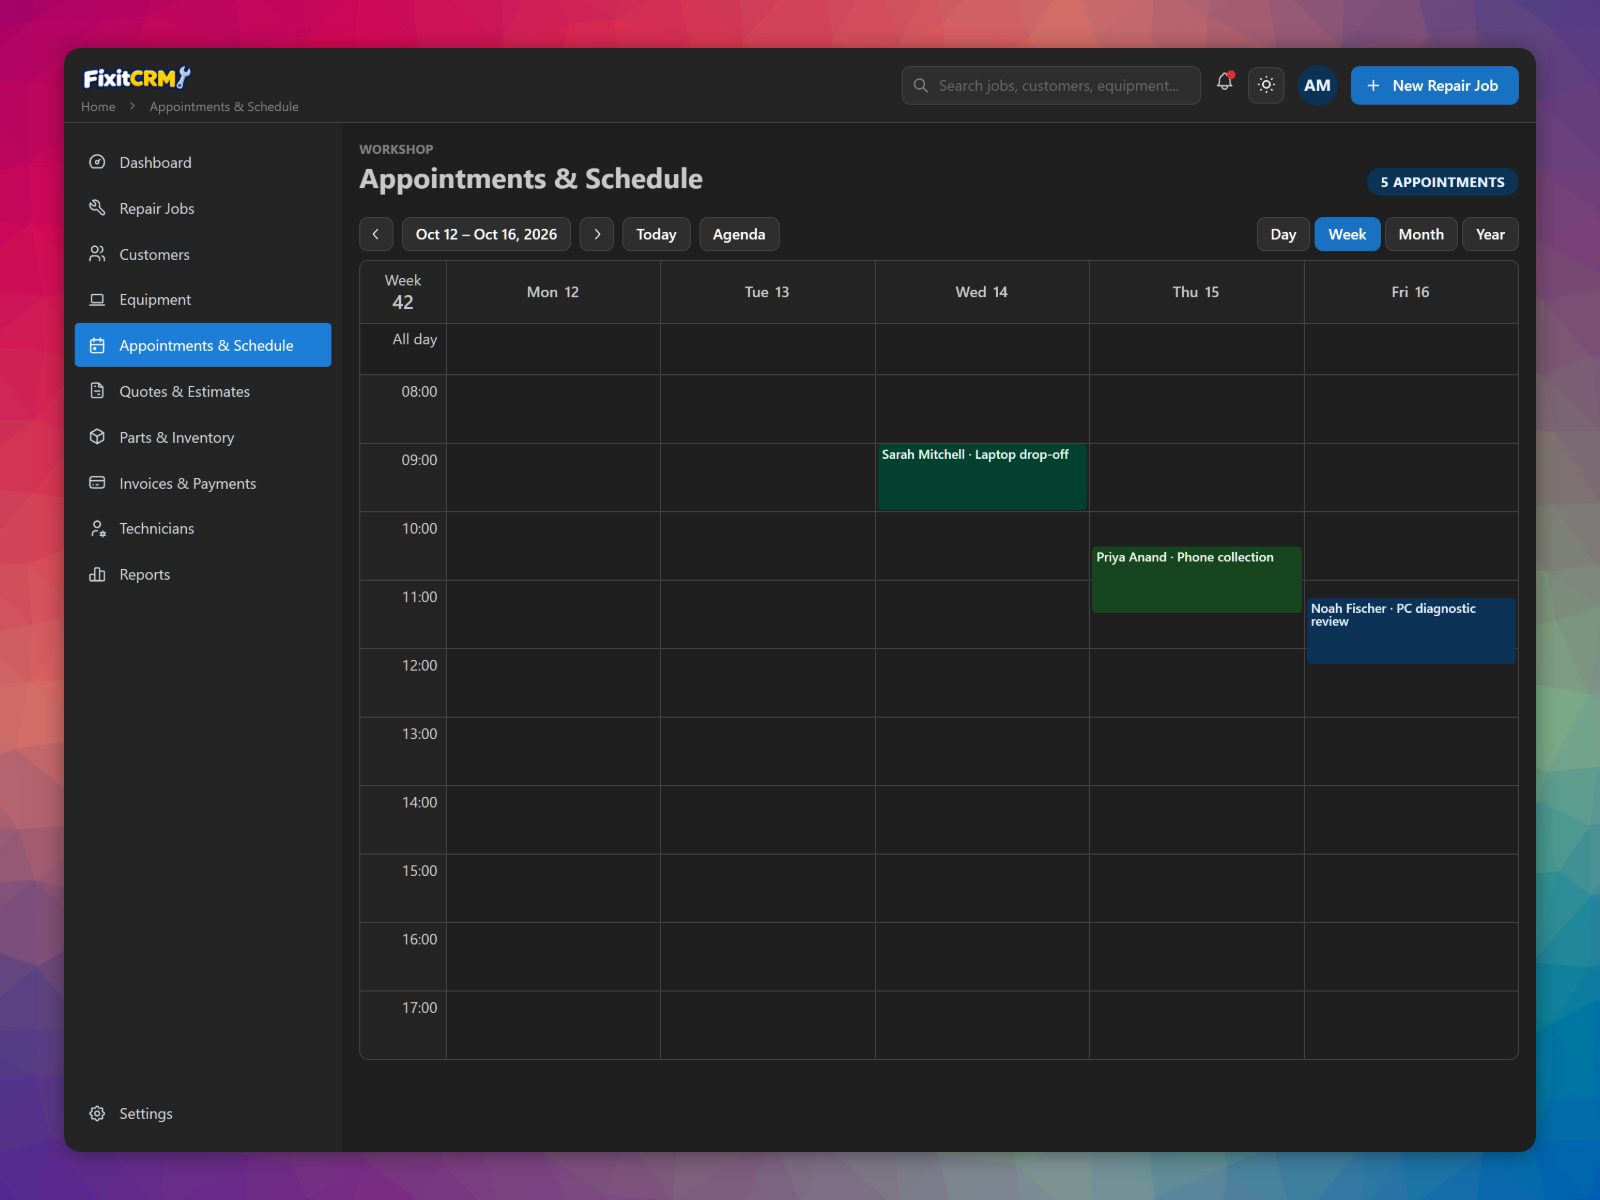Select the Week view tab
The width and height of the screenshot is (1600, 1200).
click(x=1347, y=234)
